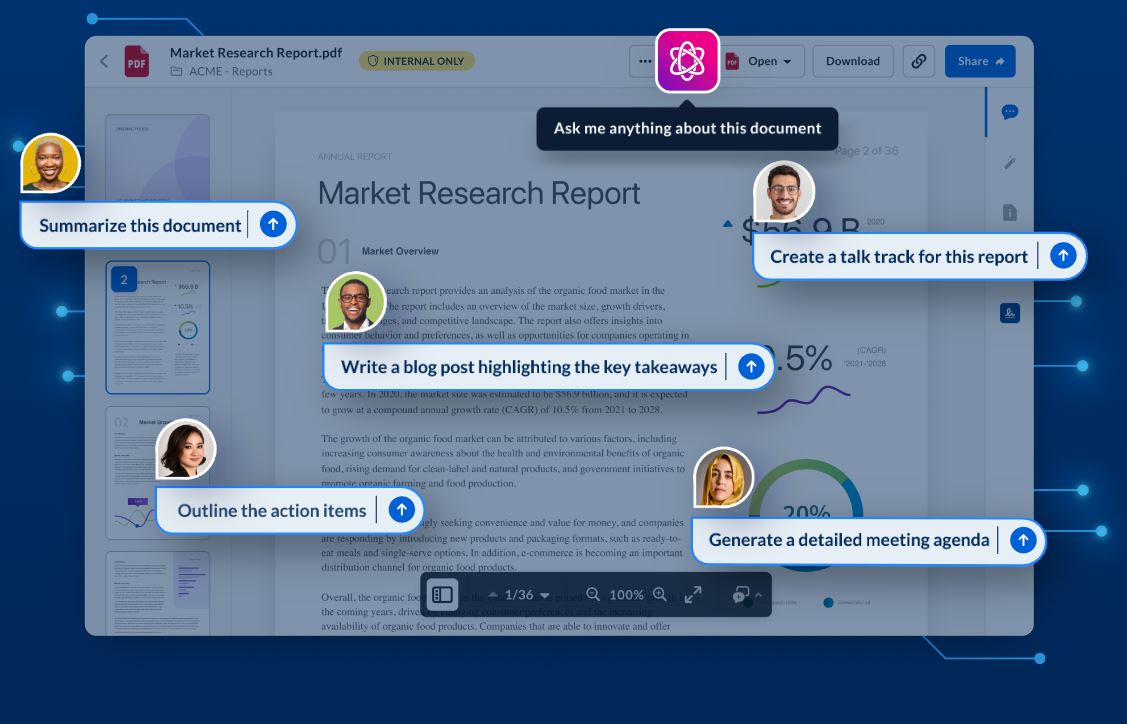Go back with the left chevron arrow

click(104, 61)
